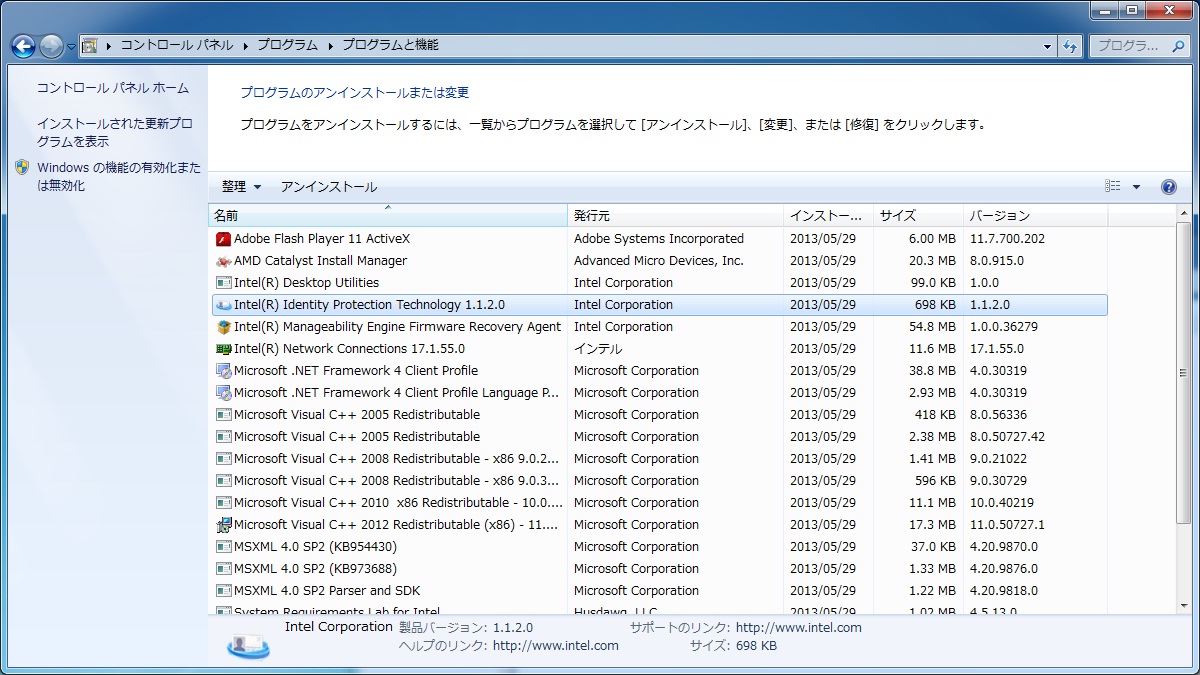
Task: Click icon for Visual C++ 2005 version 8.0.56336
Action: click(223, 415)
